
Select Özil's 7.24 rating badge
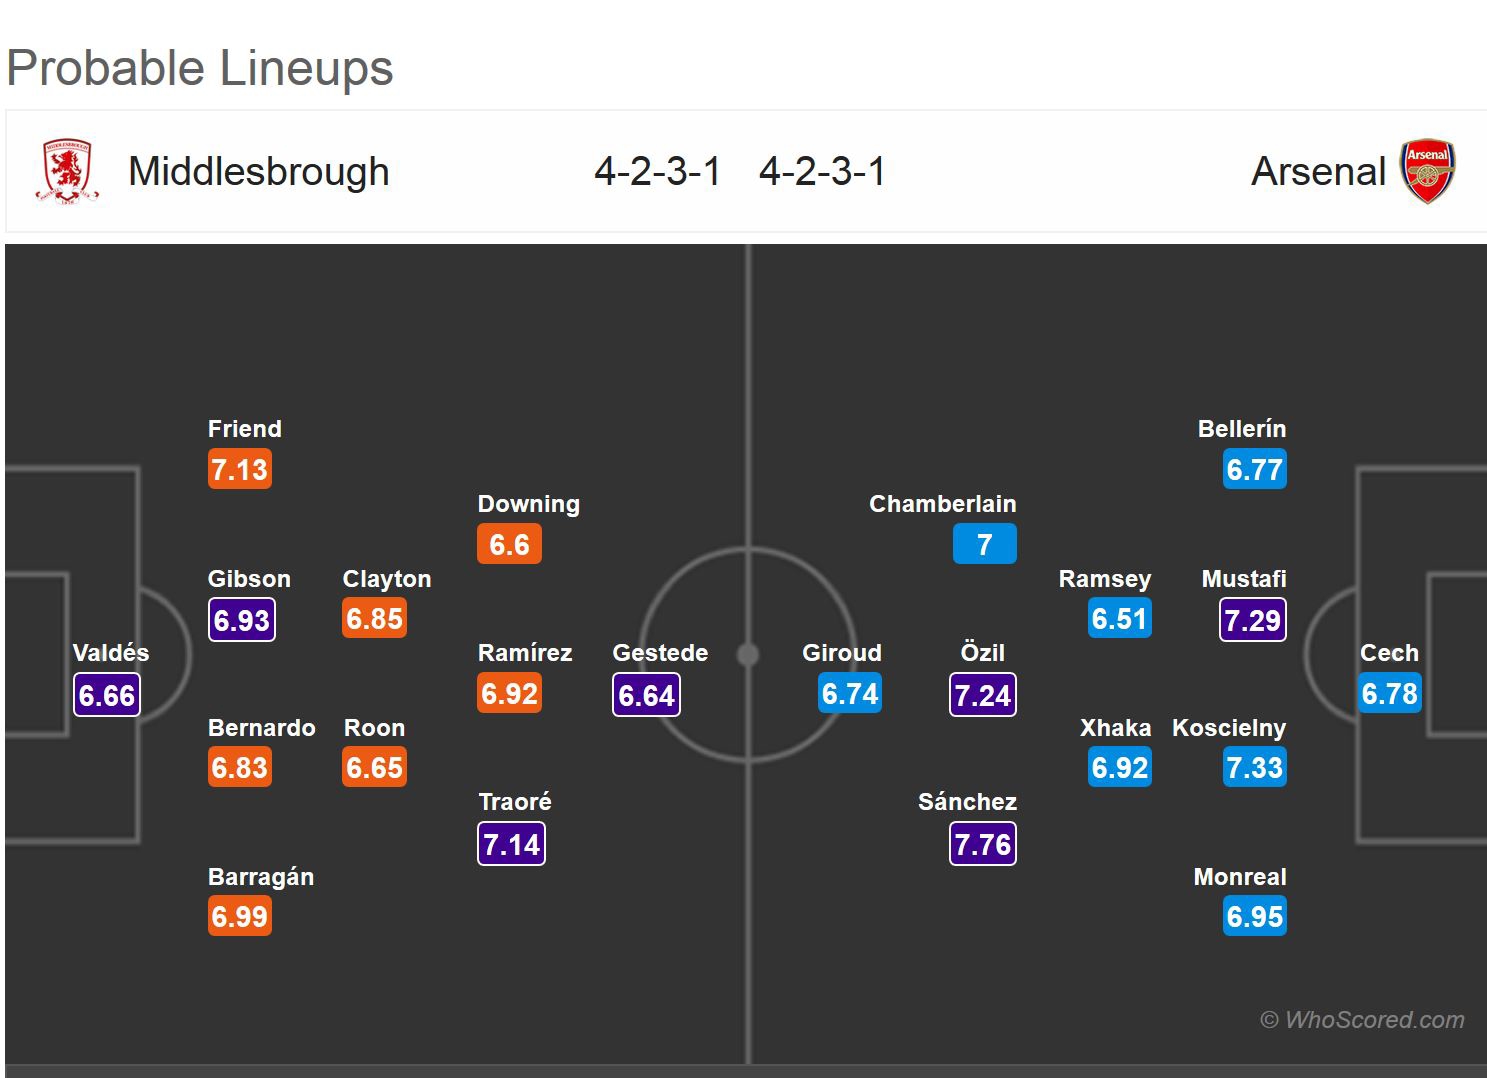(x=983, y=695)
